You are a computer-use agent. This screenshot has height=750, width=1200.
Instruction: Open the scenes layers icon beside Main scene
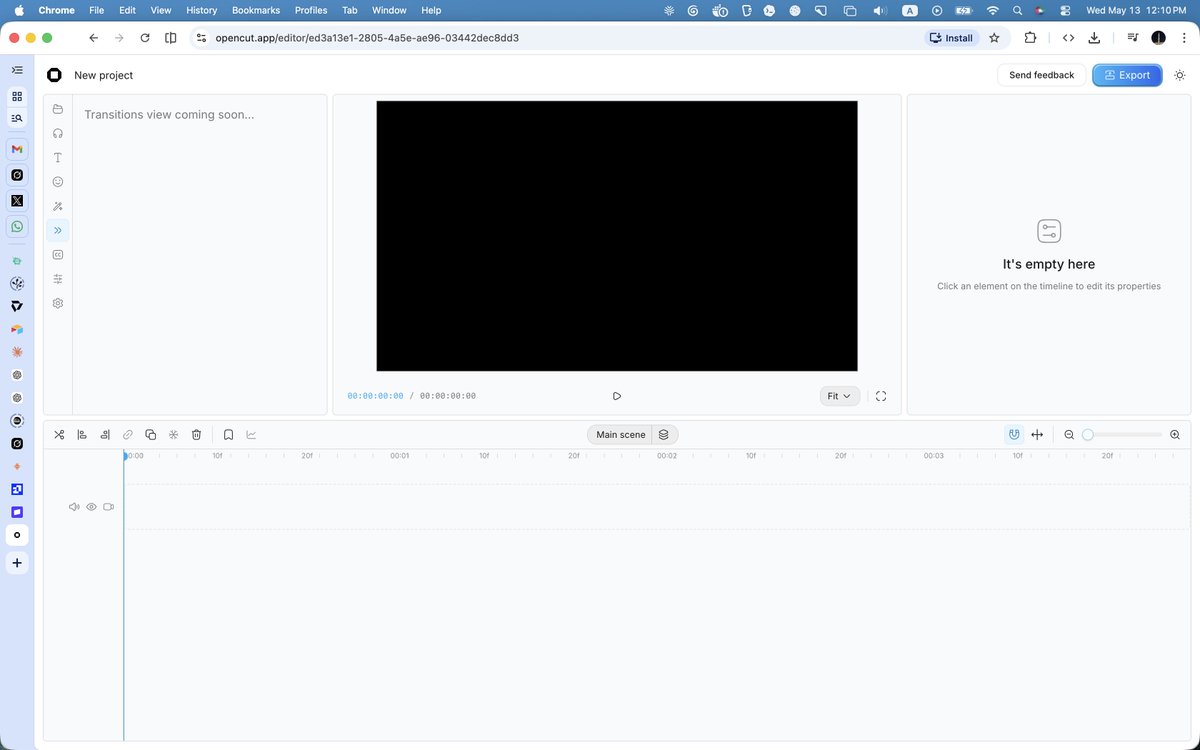(x=664, y=435)
